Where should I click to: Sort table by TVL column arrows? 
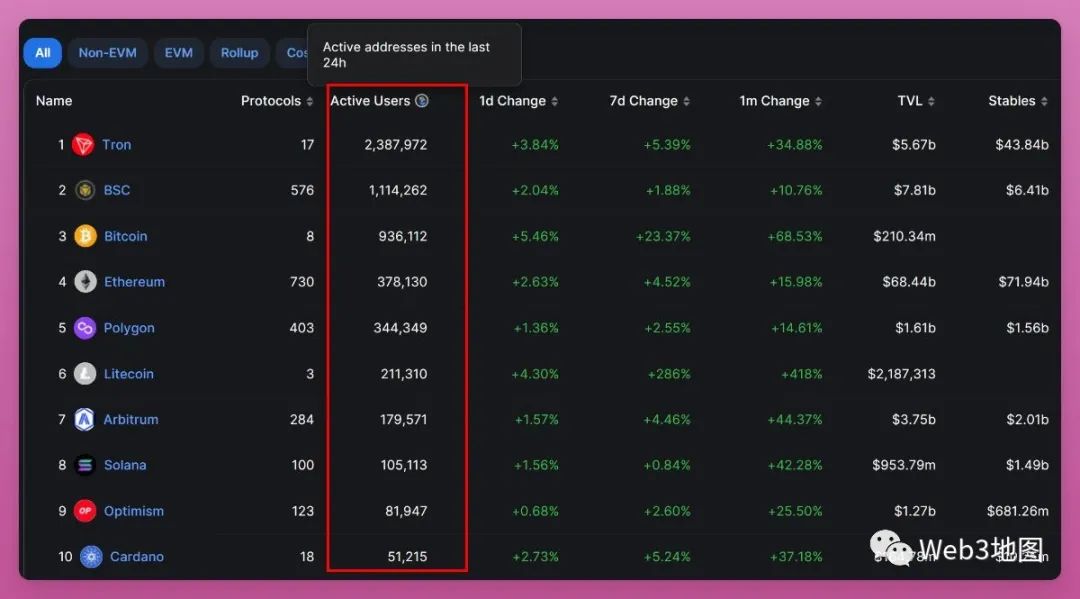(x=931, y=101)
